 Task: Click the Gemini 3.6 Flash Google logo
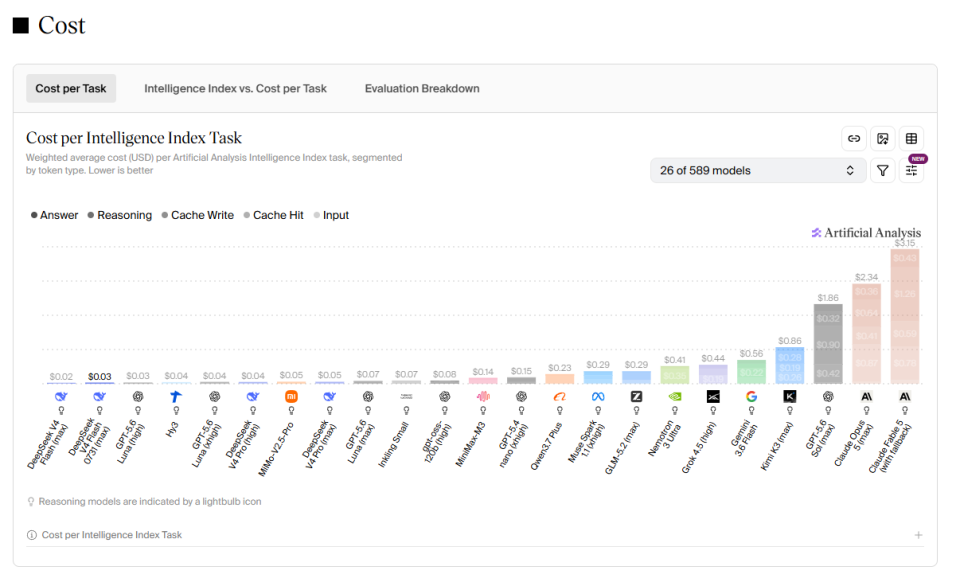coord(751,397)
